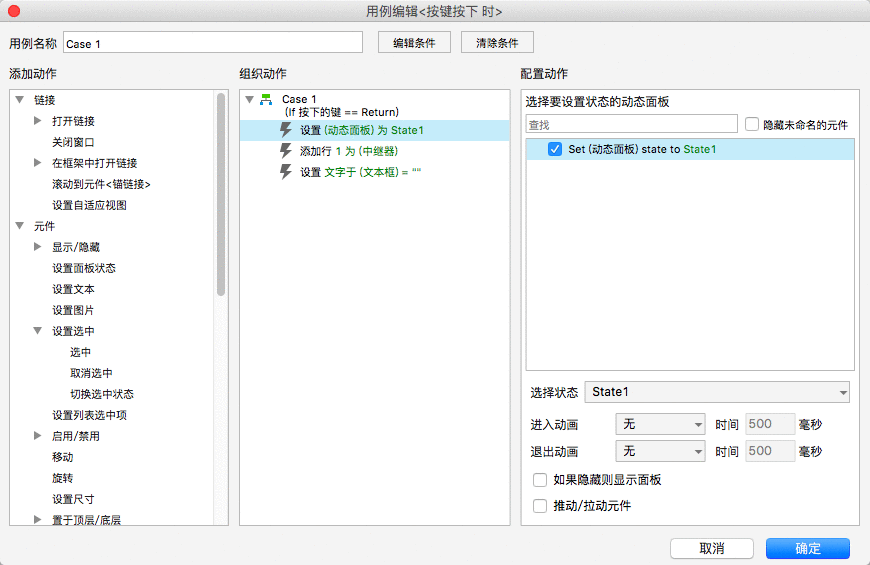Select 关闭窗口 action
This screenshot has width=870, height=565.
point(73,142)
